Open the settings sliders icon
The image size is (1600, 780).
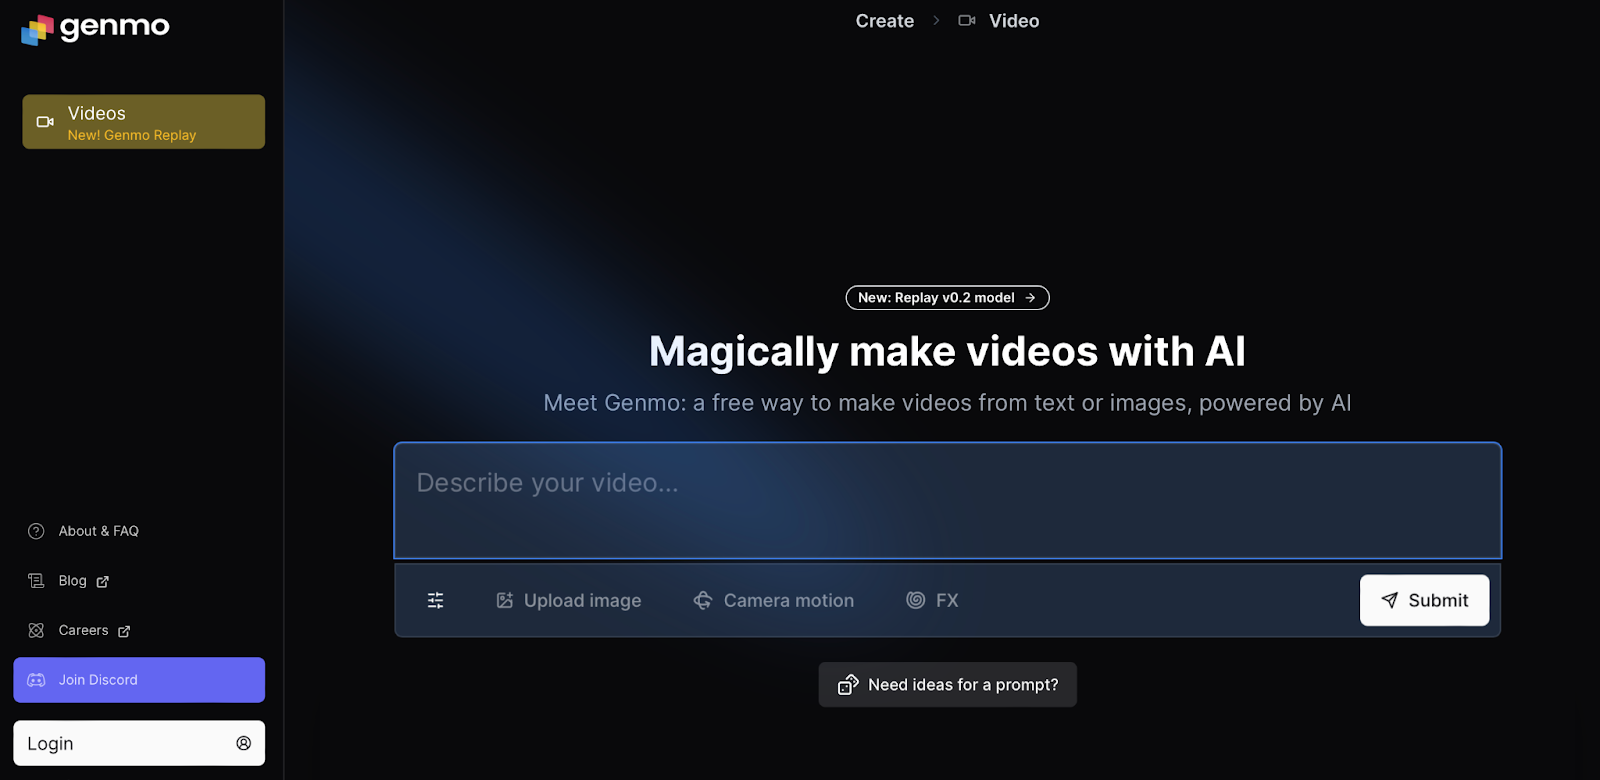(x=436, y=600)
